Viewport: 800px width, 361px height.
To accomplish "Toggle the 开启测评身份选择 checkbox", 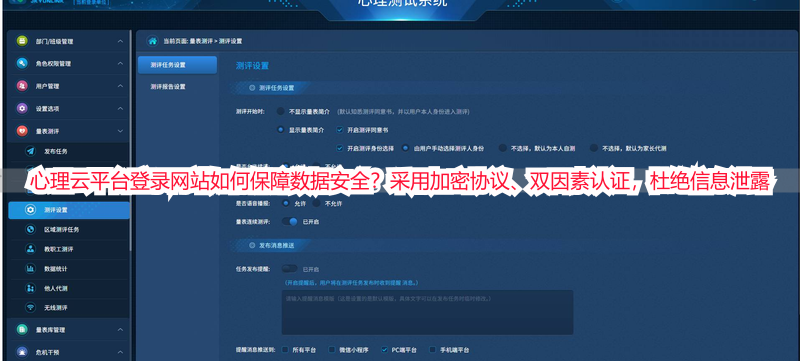I will pos(340,148).
